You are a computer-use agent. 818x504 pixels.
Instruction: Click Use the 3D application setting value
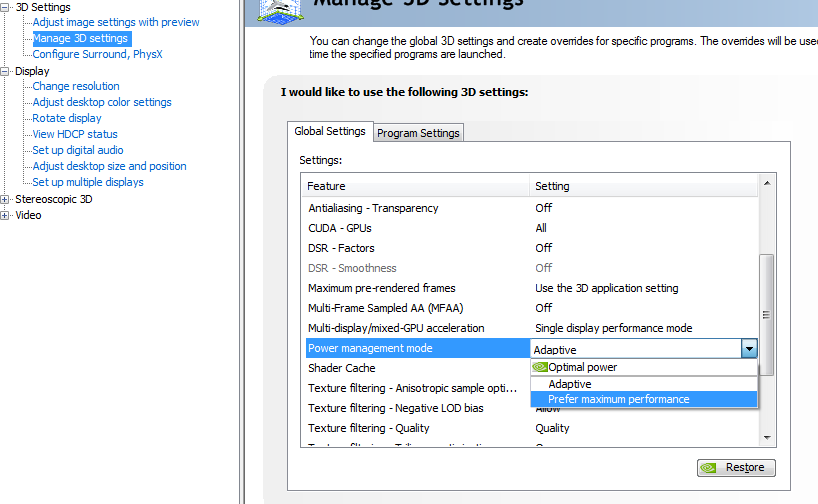607,288
